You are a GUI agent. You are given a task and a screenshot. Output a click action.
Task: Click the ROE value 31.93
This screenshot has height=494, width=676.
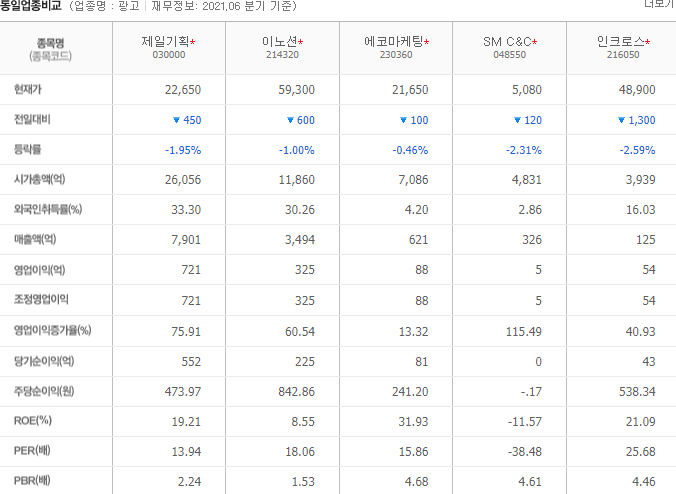click(x=413, y=421)
